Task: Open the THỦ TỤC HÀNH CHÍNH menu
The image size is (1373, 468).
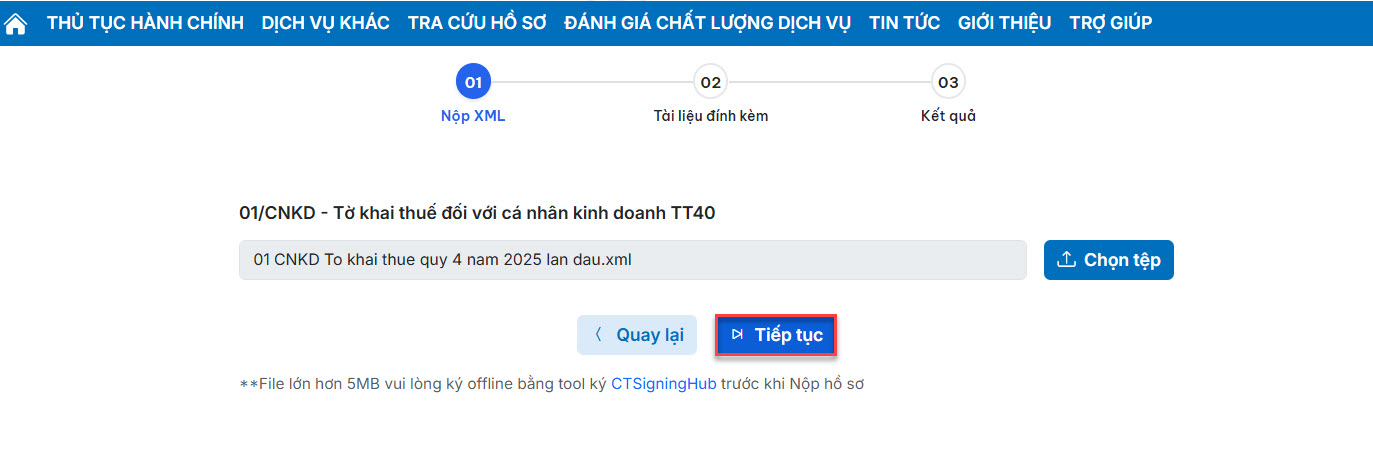Action: (145, 23)
